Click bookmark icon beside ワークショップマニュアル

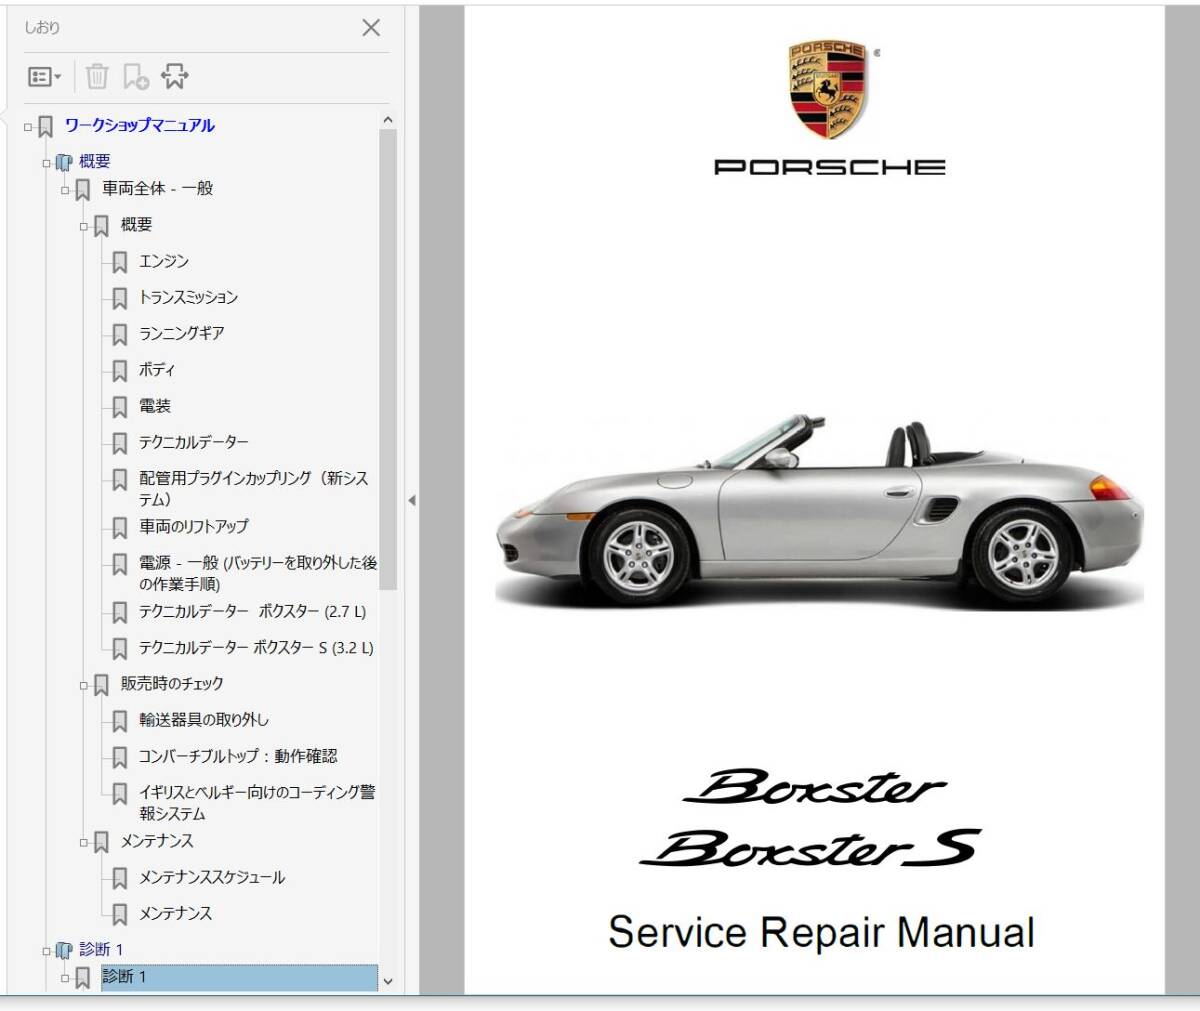[45, 127]
